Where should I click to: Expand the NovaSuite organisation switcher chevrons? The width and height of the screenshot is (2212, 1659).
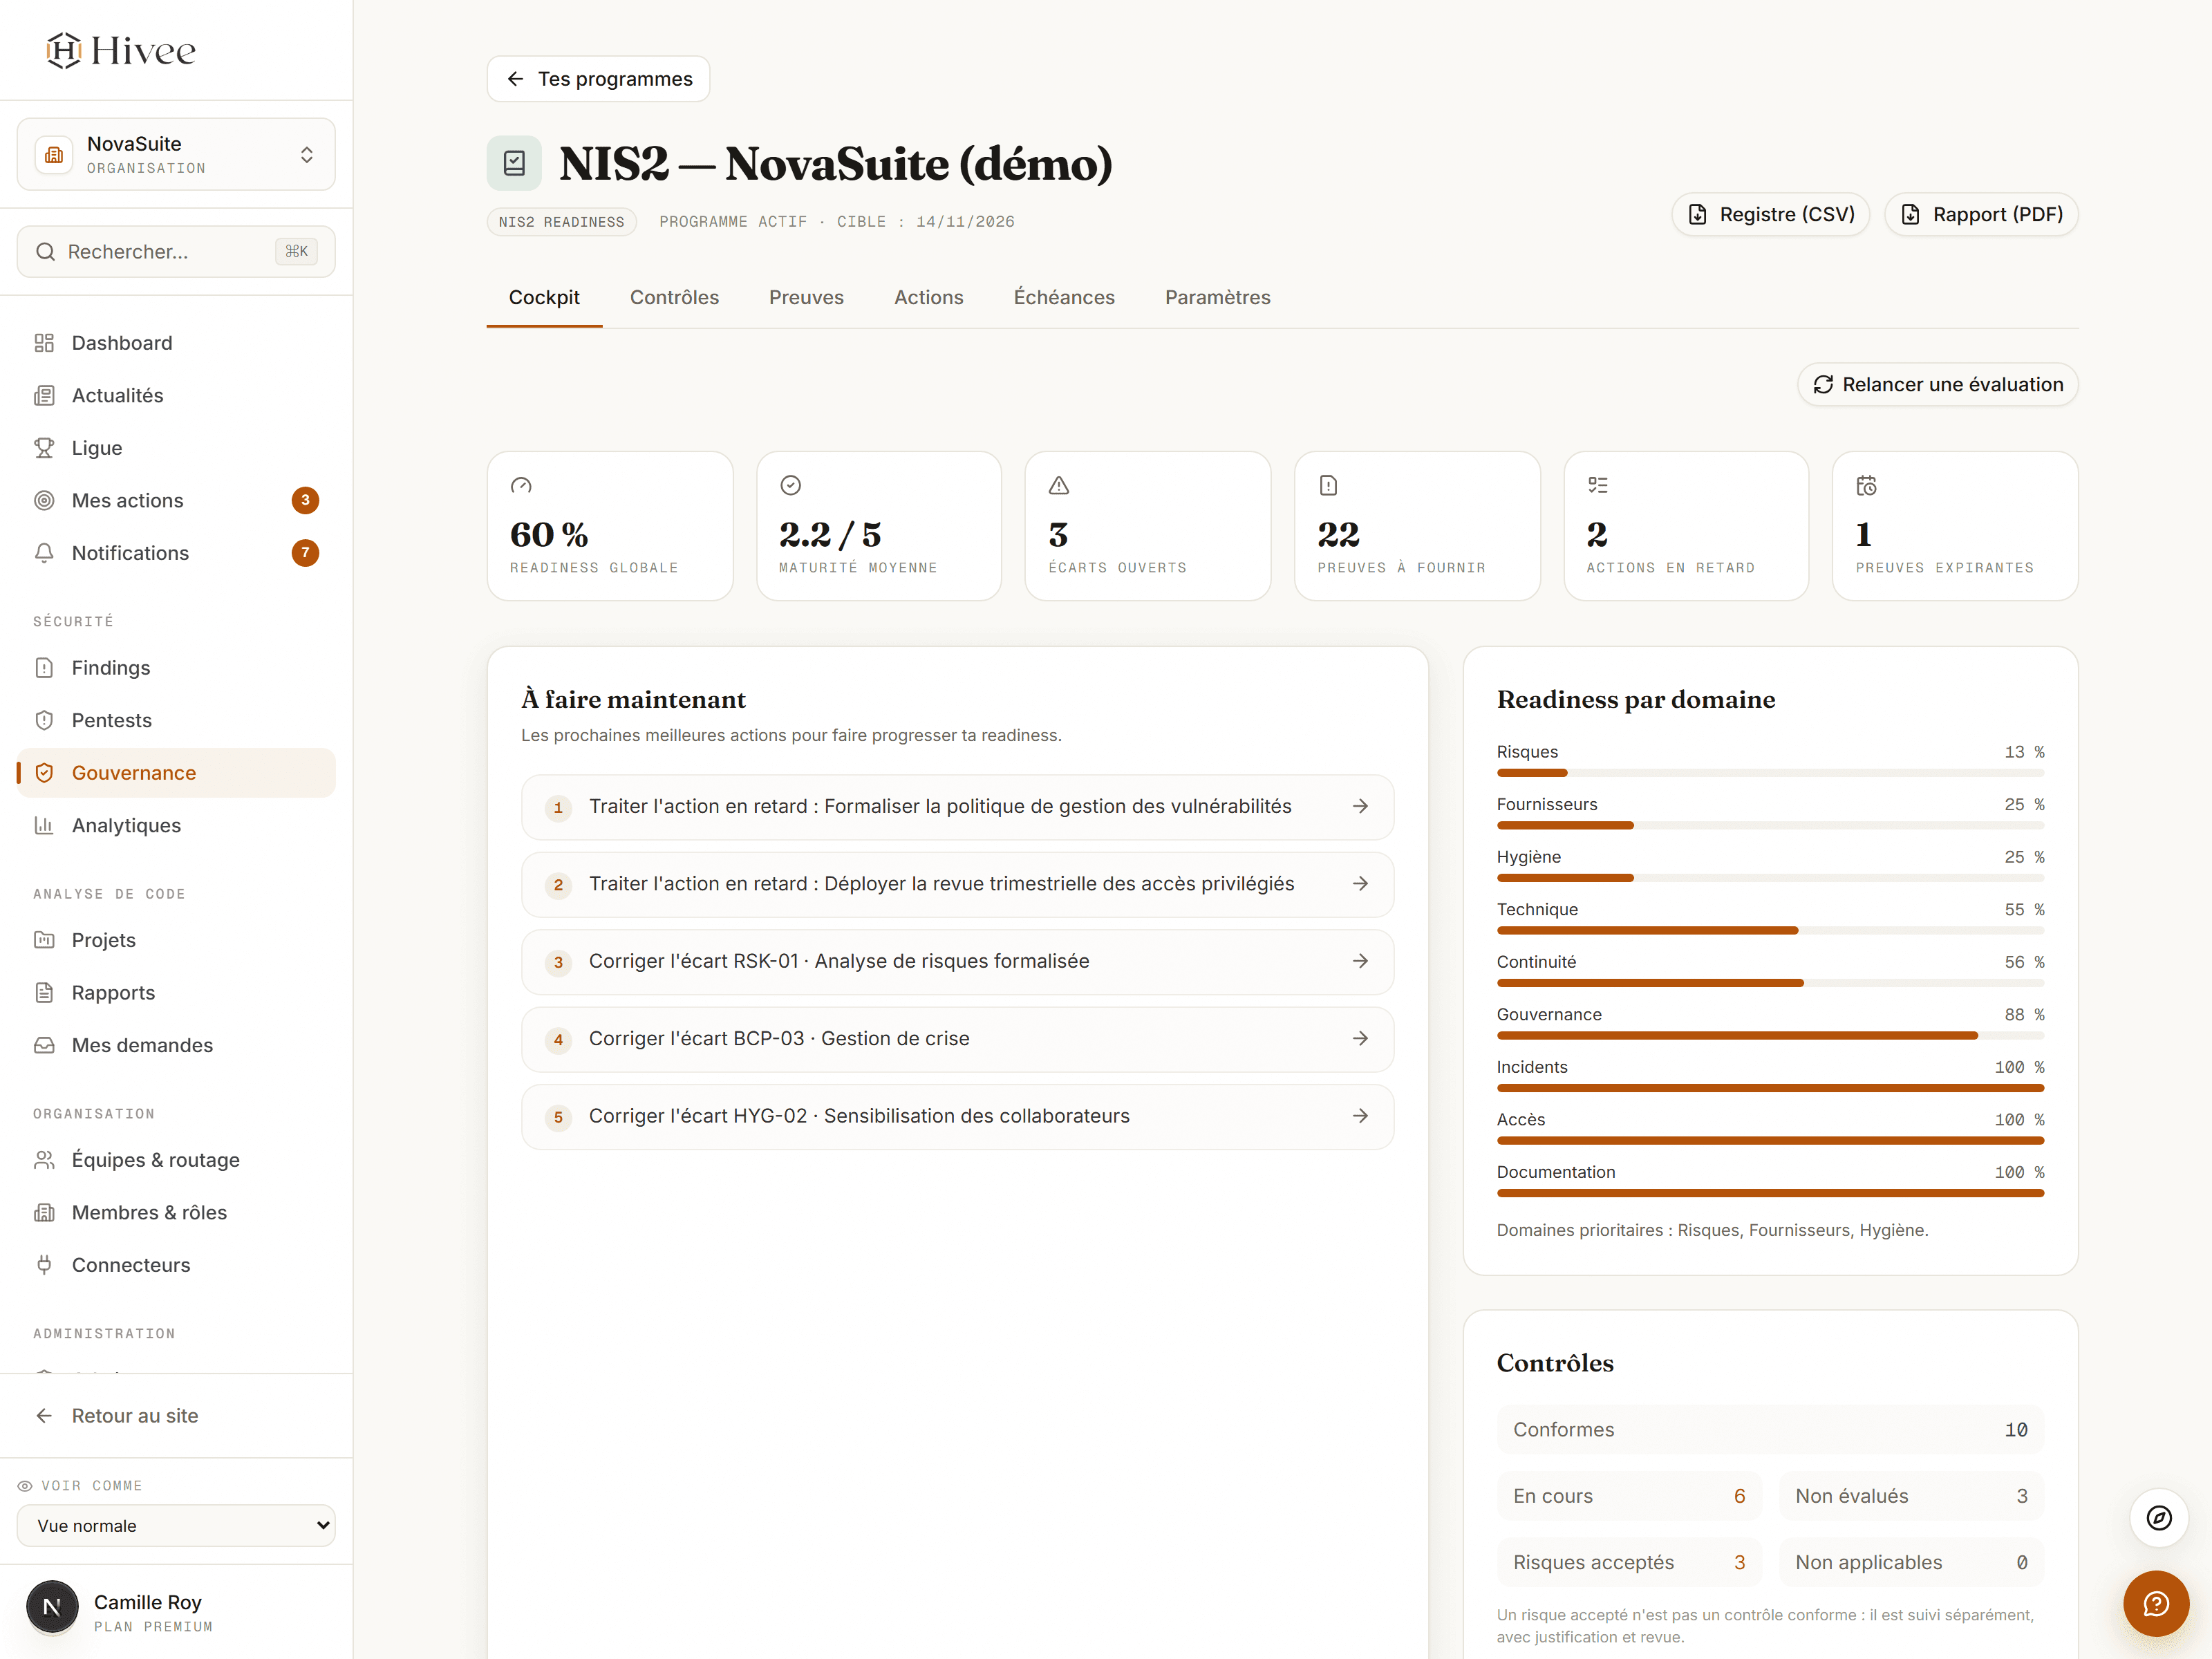click(x=307, y=155)
